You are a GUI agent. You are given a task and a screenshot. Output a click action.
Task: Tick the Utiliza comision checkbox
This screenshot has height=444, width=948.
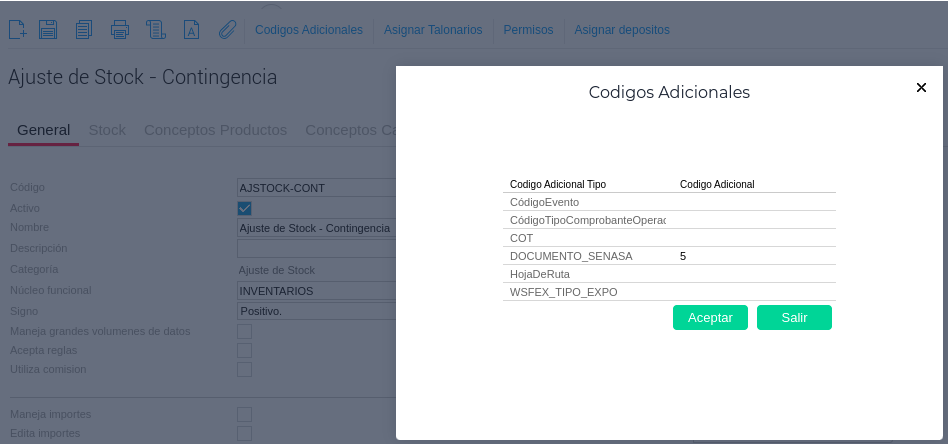(244, 370)
